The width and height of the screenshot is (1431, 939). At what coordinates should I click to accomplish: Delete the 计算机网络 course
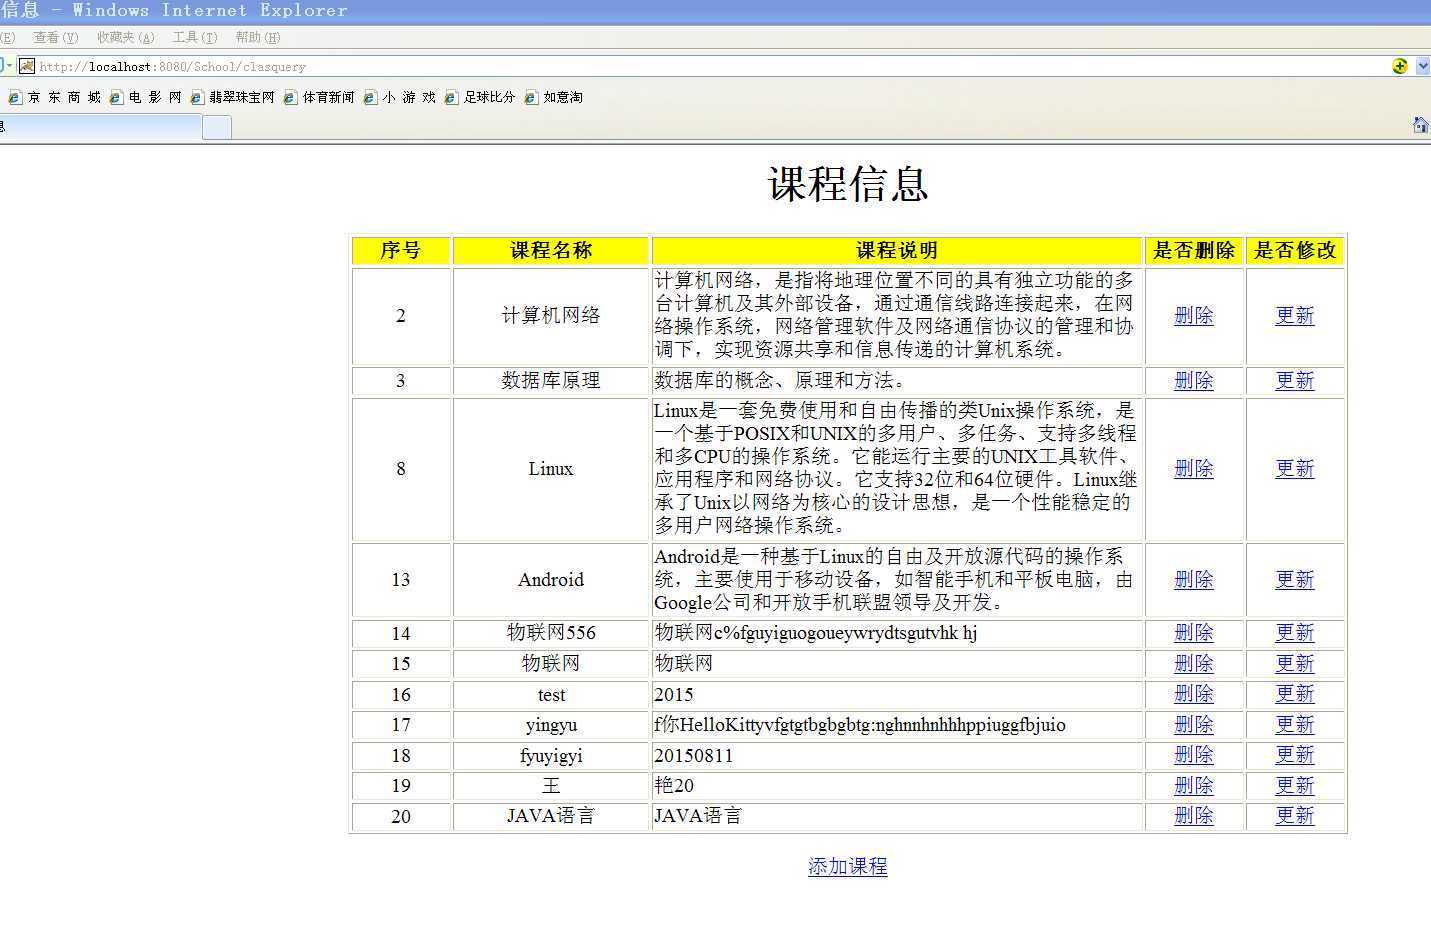(x=1194, y=316)
